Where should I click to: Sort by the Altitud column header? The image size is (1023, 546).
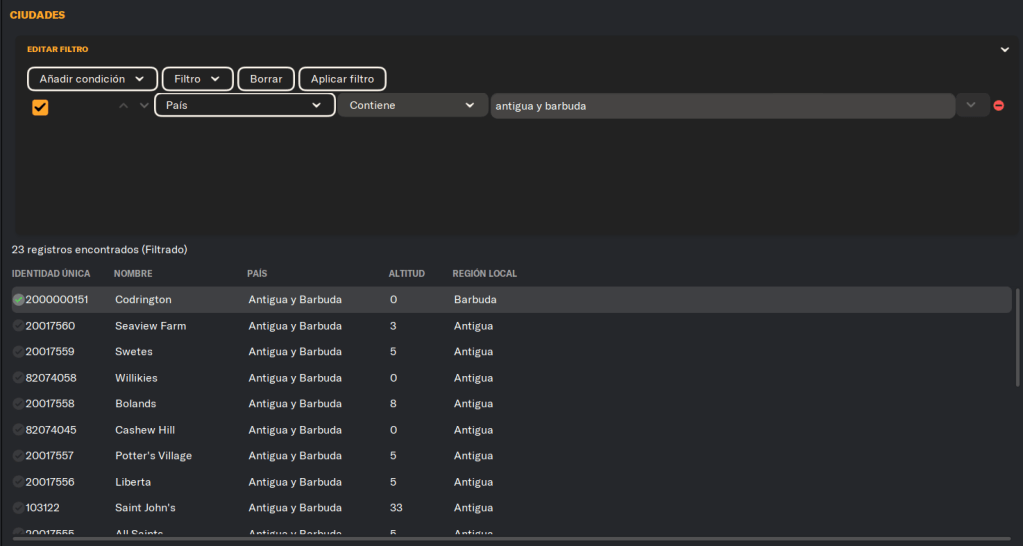pos(406,274)
